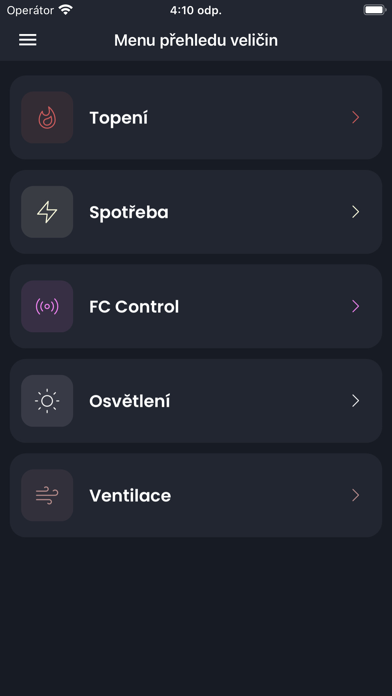Expand Topení via its red chevron
This screenshot has height=696, width=392.
(x=356, y=118)
